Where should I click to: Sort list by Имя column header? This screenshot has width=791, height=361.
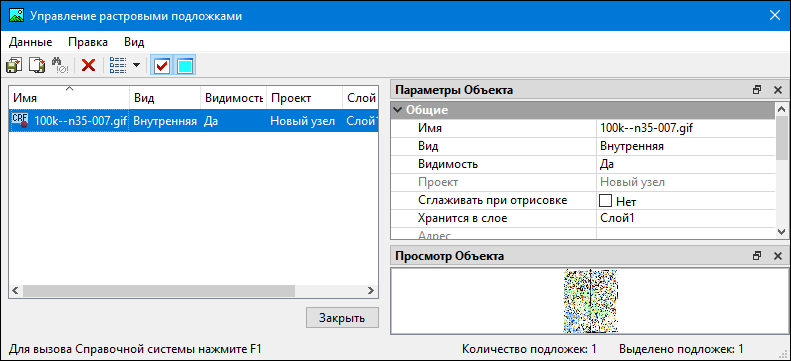[70, 97]
